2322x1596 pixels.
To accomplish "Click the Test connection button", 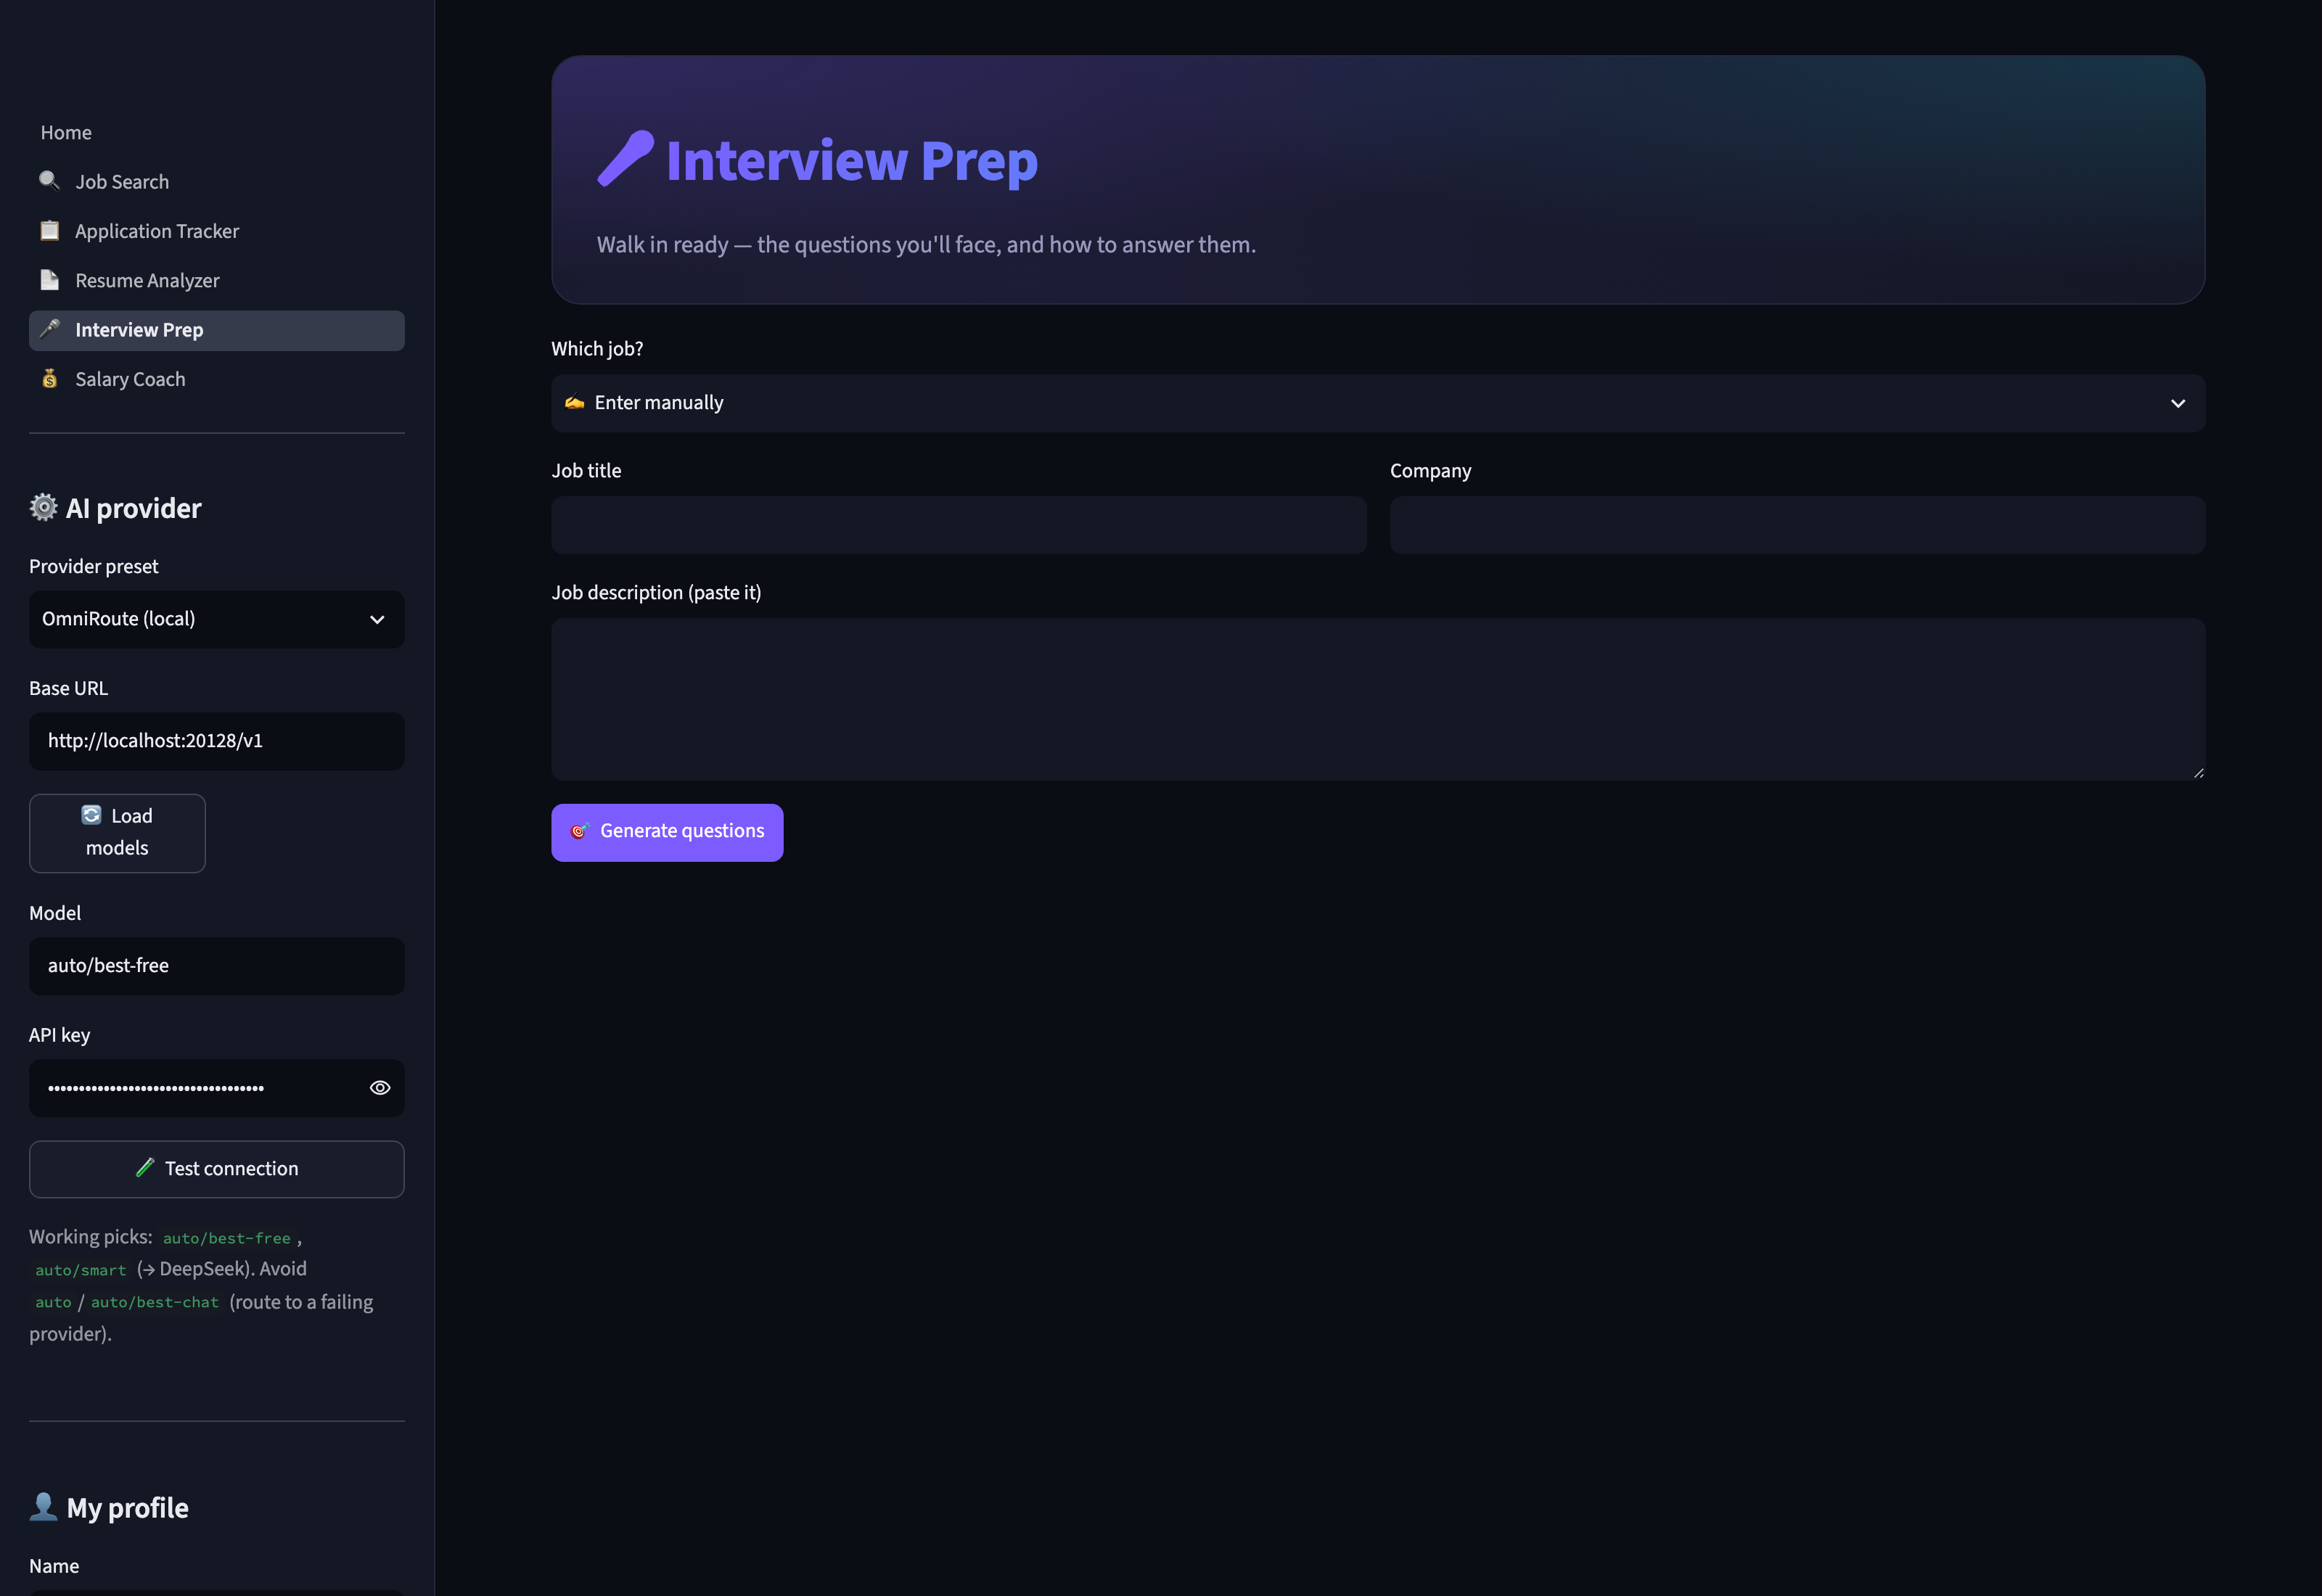I will [x=217, y=1169].
